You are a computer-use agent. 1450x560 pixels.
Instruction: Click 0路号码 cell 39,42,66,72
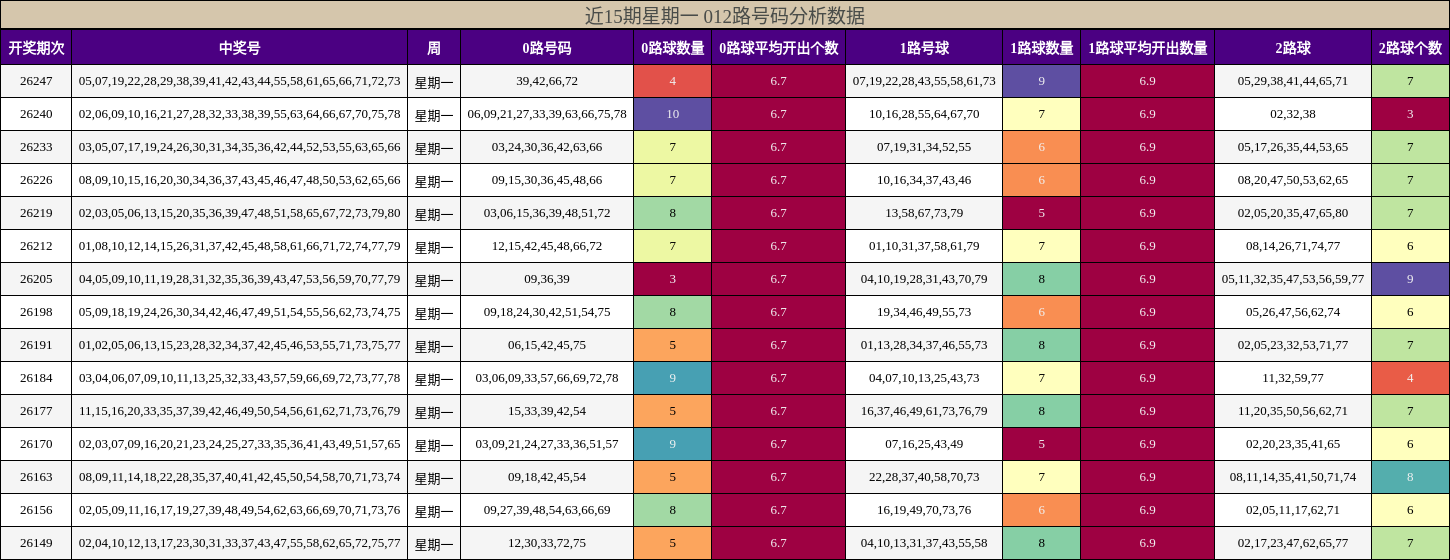(x=547, y=81)
